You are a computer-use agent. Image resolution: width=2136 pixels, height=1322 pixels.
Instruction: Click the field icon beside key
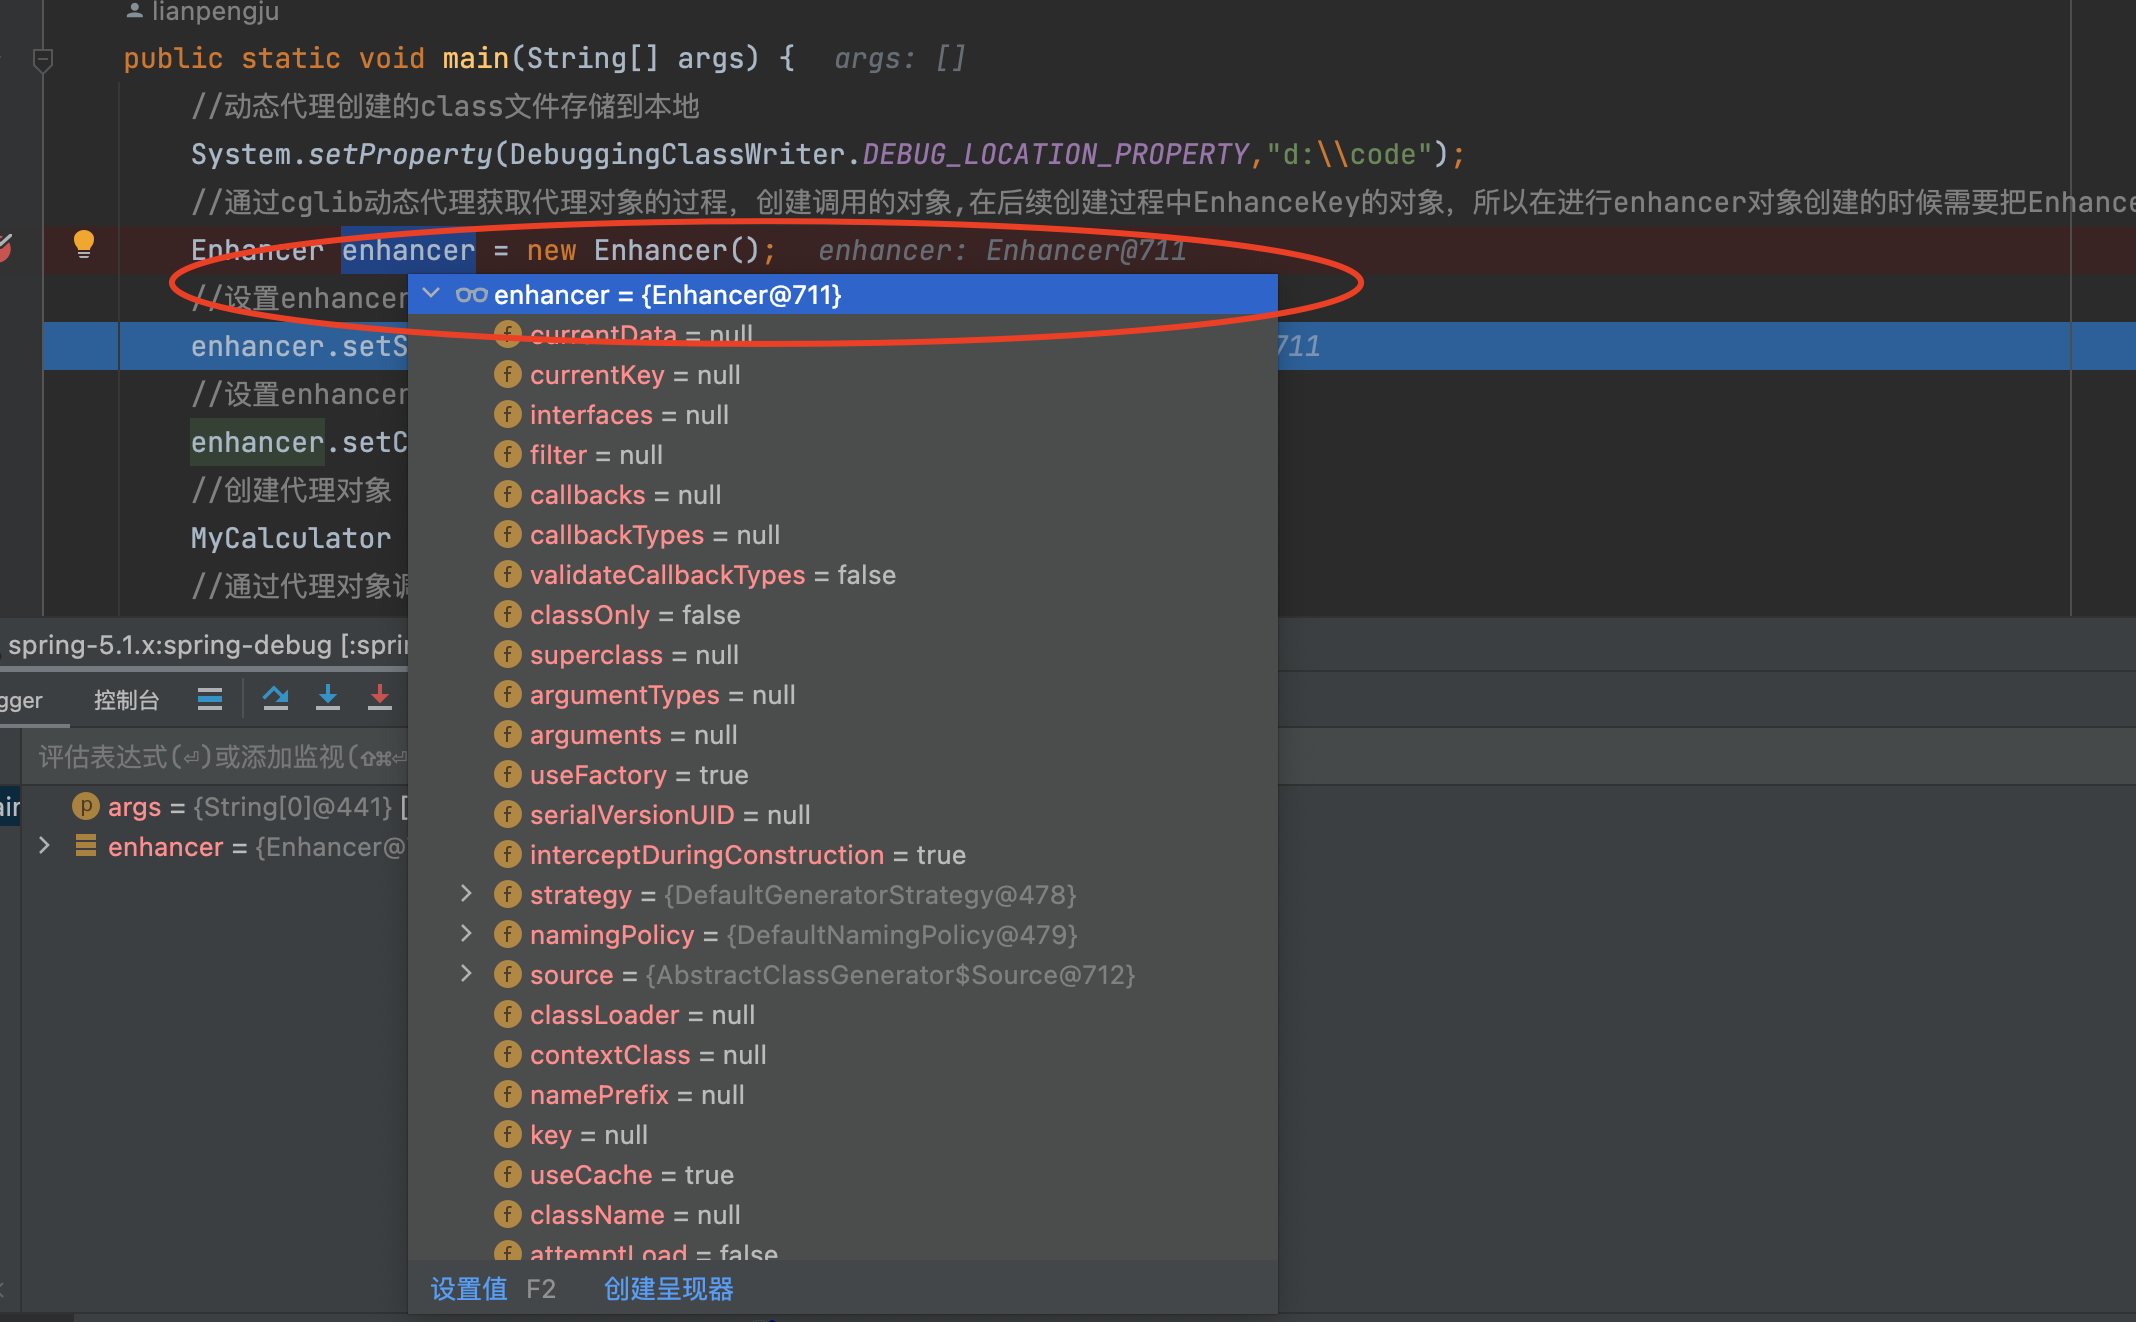pyautogui.click(x=508, y=1135)
